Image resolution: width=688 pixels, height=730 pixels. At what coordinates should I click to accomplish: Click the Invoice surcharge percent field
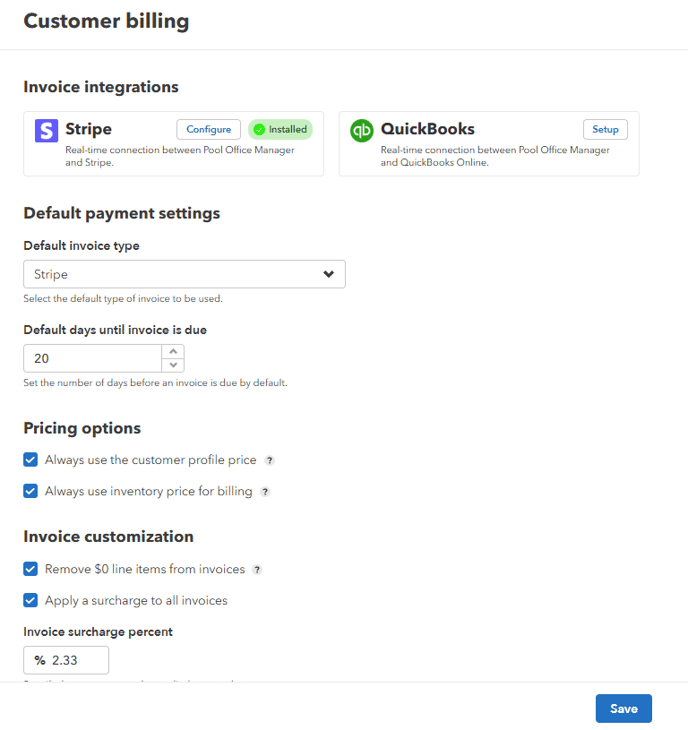pos(77,660)
